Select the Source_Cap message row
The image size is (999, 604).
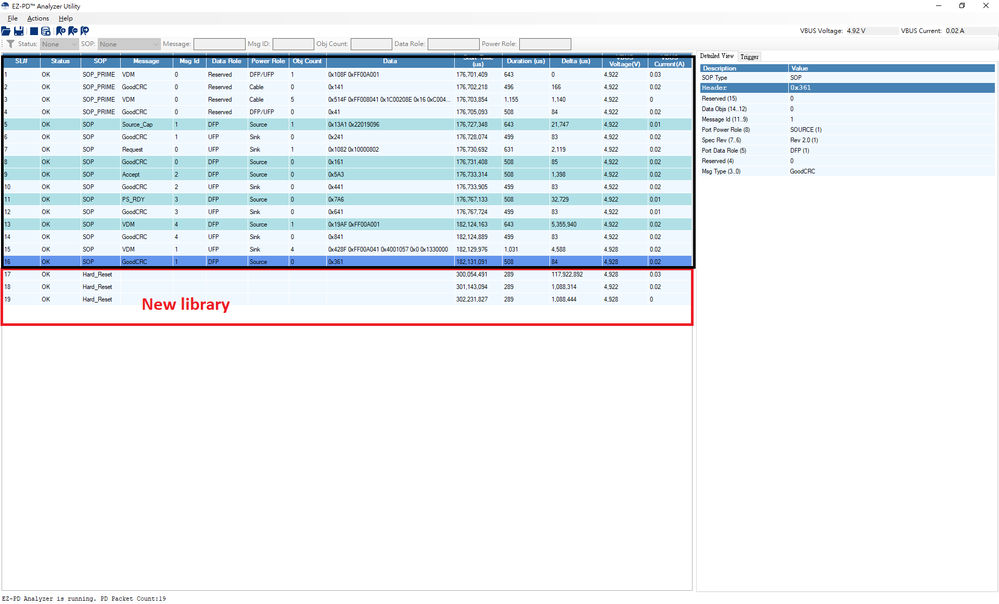(x=347, y=125)
